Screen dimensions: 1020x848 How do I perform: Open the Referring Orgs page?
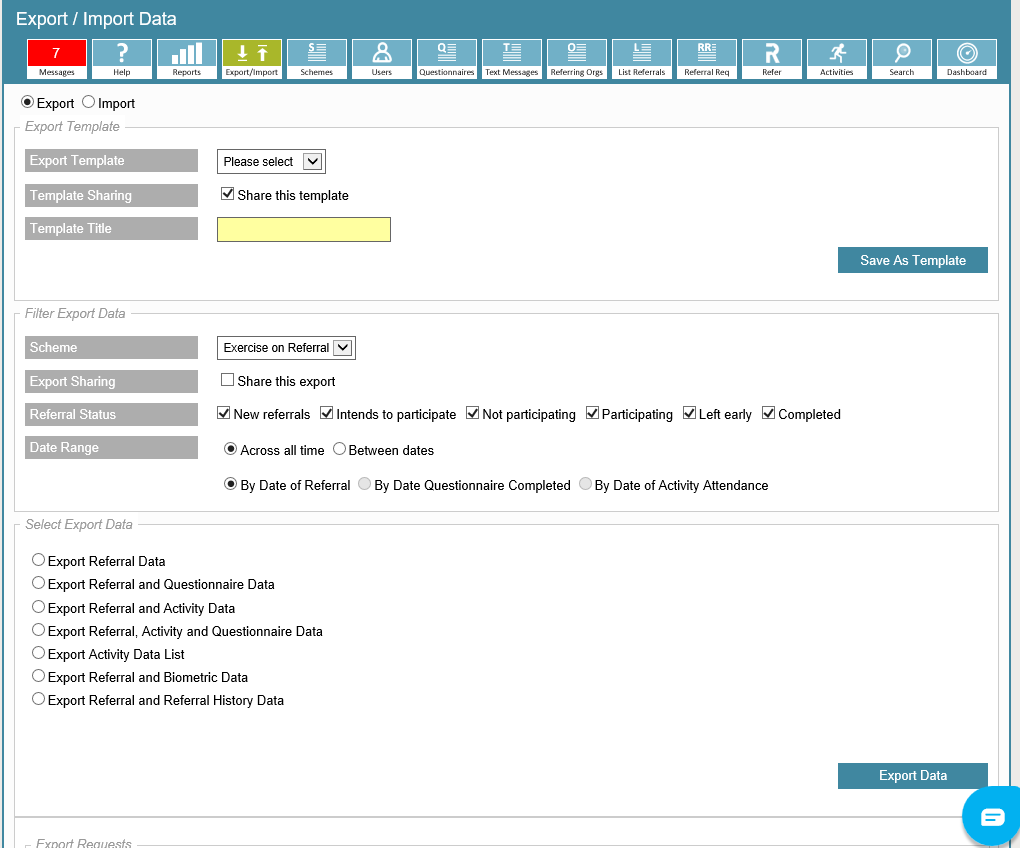[577, 59]
